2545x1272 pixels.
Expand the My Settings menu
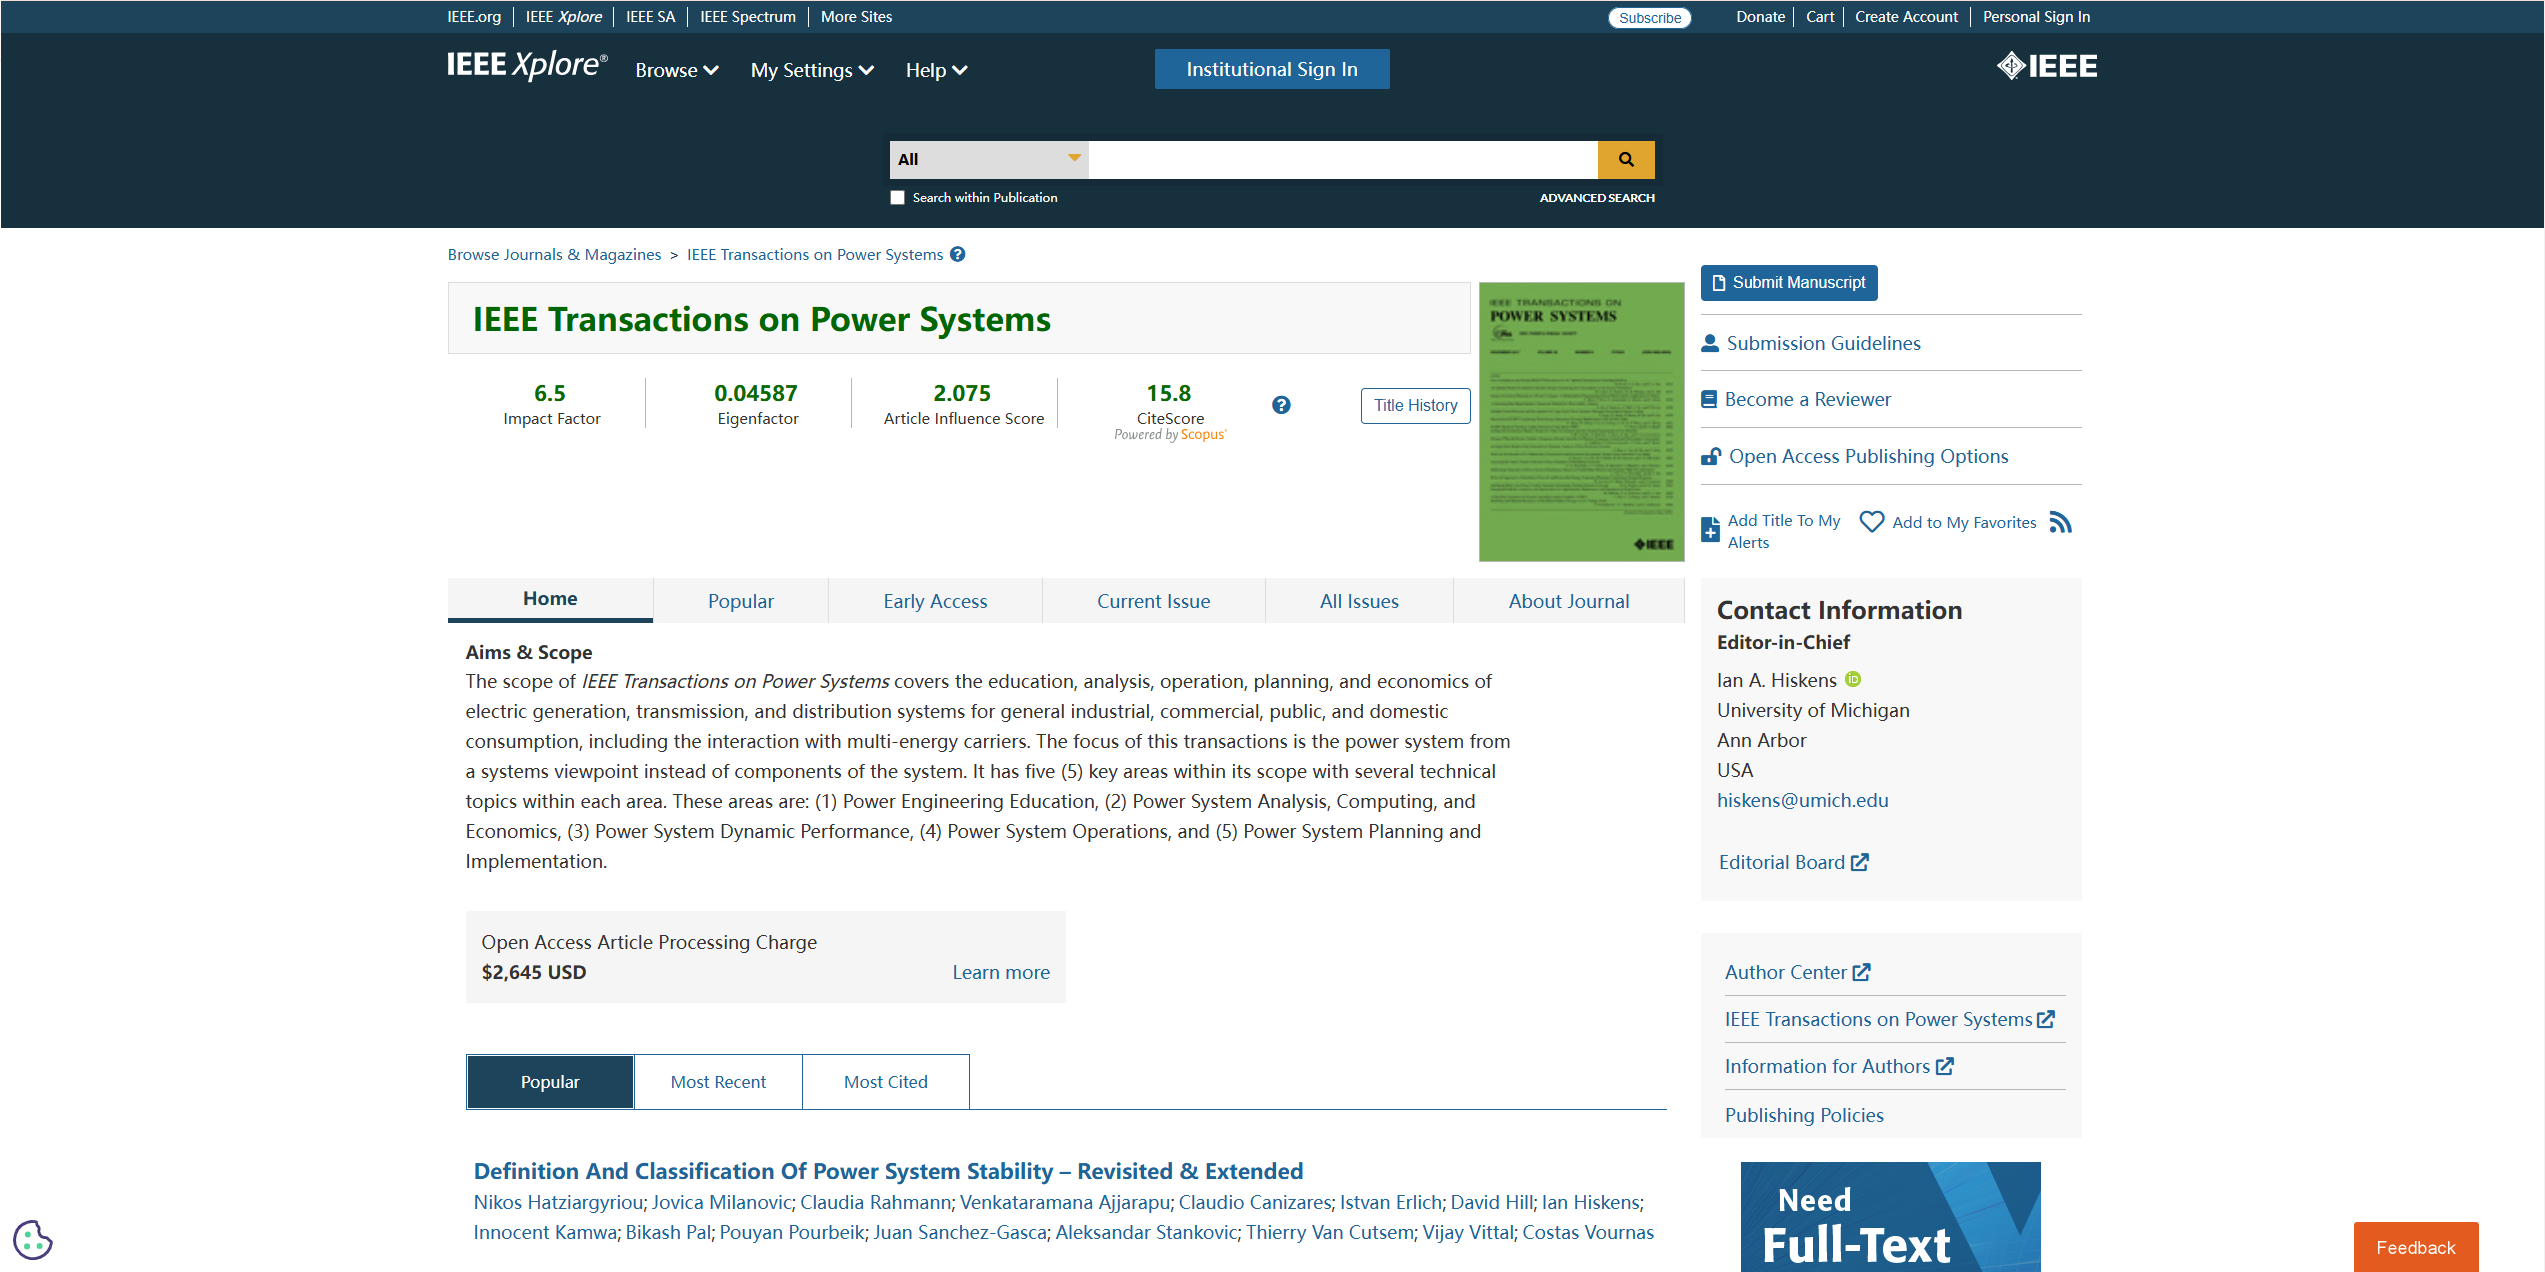tap(811, 70)
